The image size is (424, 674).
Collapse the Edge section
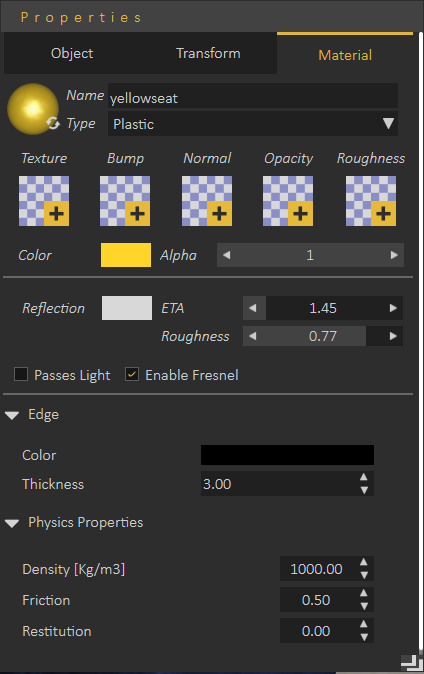(x=12, y=415)
